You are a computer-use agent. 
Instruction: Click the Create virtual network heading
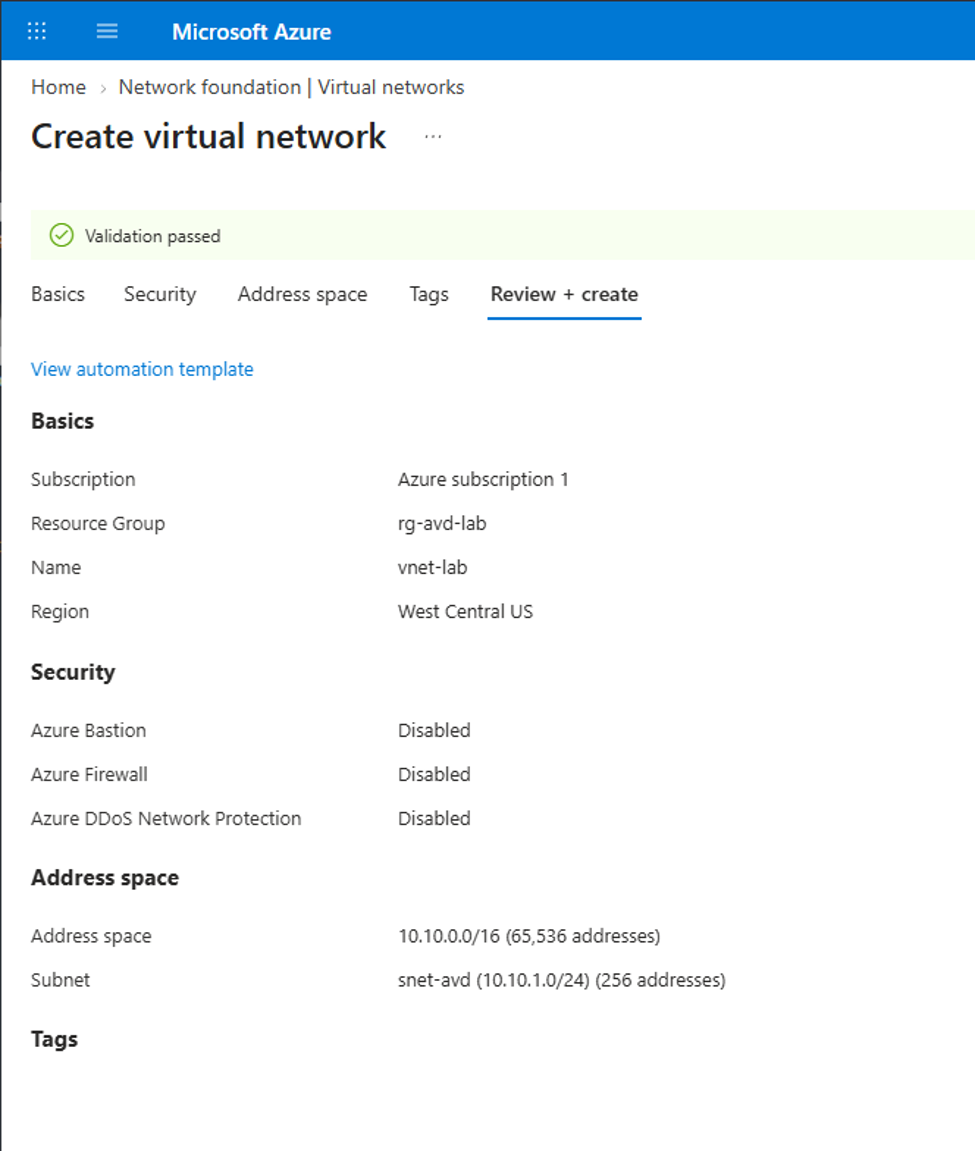pyautogui.click(x=209, y=137)
